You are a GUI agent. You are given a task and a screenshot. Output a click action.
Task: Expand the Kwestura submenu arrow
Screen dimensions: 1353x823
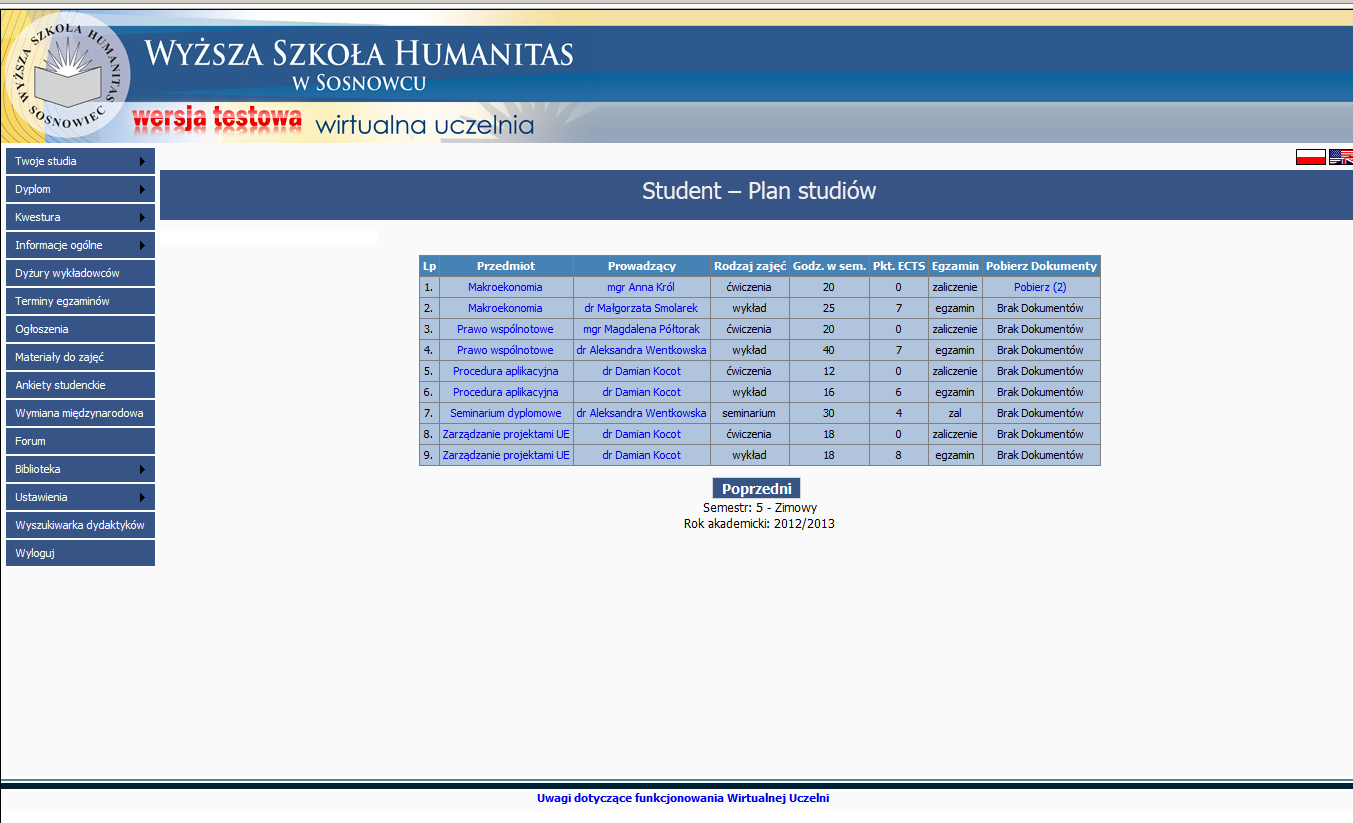pos(143,217)
